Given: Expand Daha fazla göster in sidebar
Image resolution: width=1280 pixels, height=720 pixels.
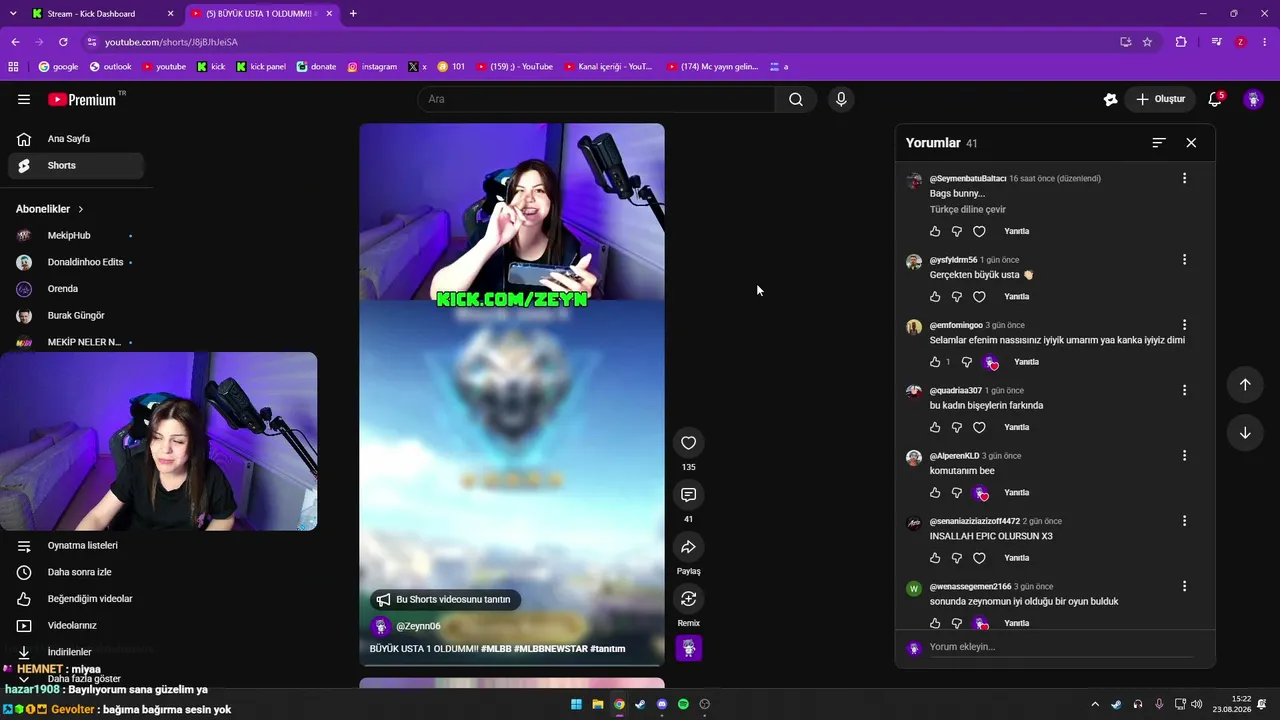Looking at the screenshot, I should 76,679.
